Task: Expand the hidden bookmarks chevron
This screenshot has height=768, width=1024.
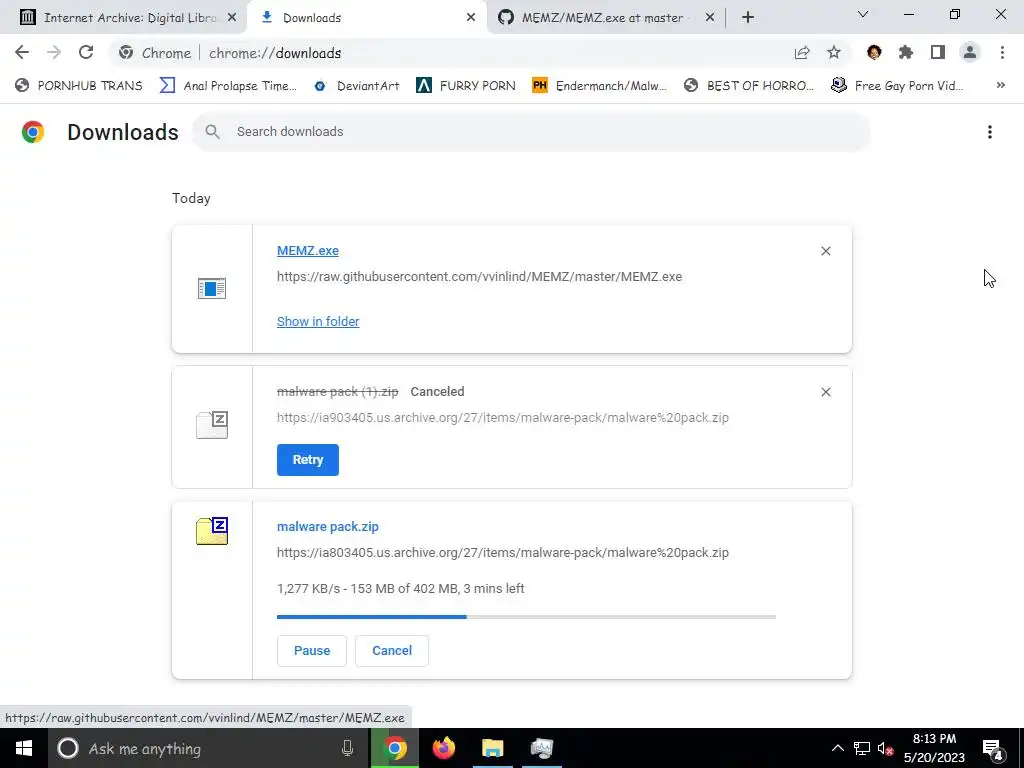Action: click(1000, 86)
